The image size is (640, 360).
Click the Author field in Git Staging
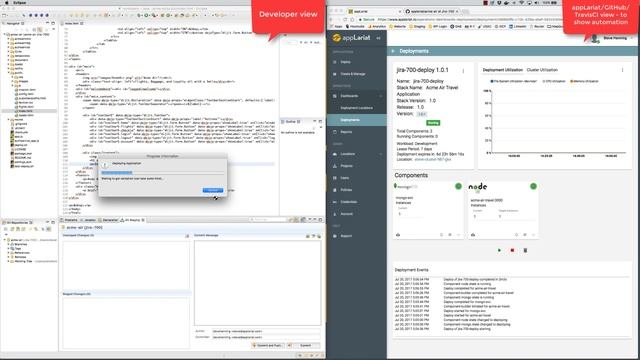click(x=266, y=331)
